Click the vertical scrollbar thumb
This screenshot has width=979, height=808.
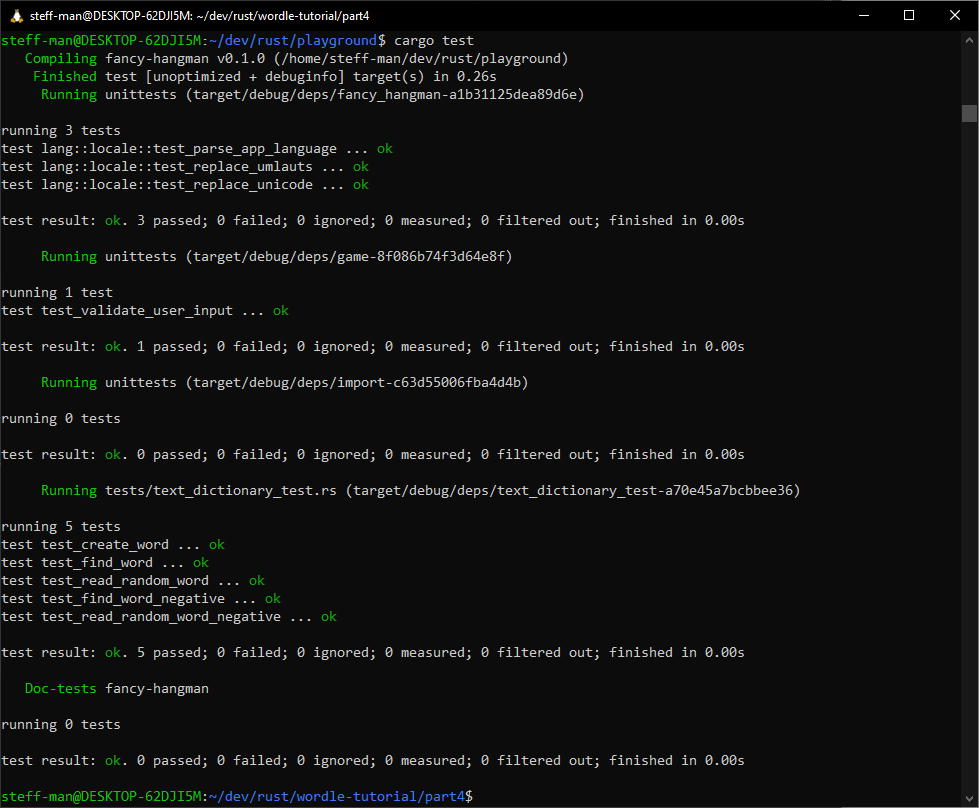coord(969,112)
